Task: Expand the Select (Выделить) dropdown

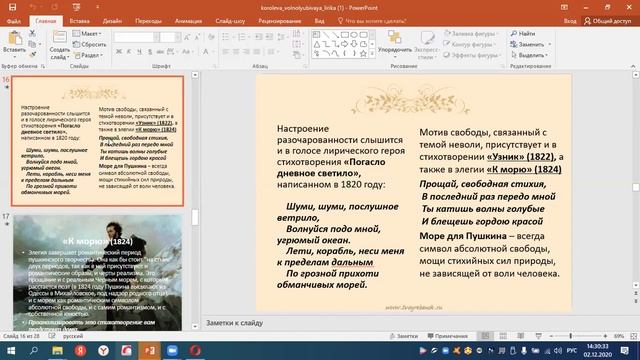Action: click(x=529, y=55)
